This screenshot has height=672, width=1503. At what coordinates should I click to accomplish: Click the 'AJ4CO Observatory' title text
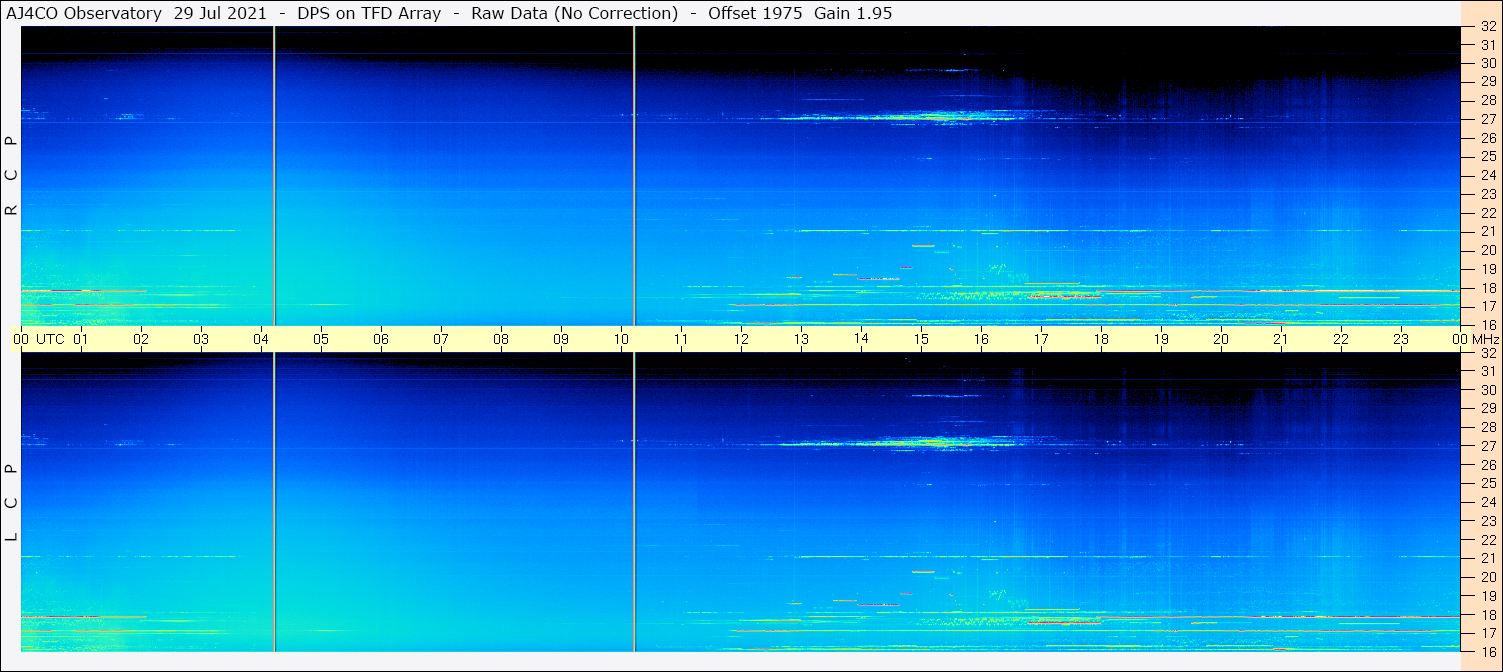pyautogui.click(x=86, y=13)
